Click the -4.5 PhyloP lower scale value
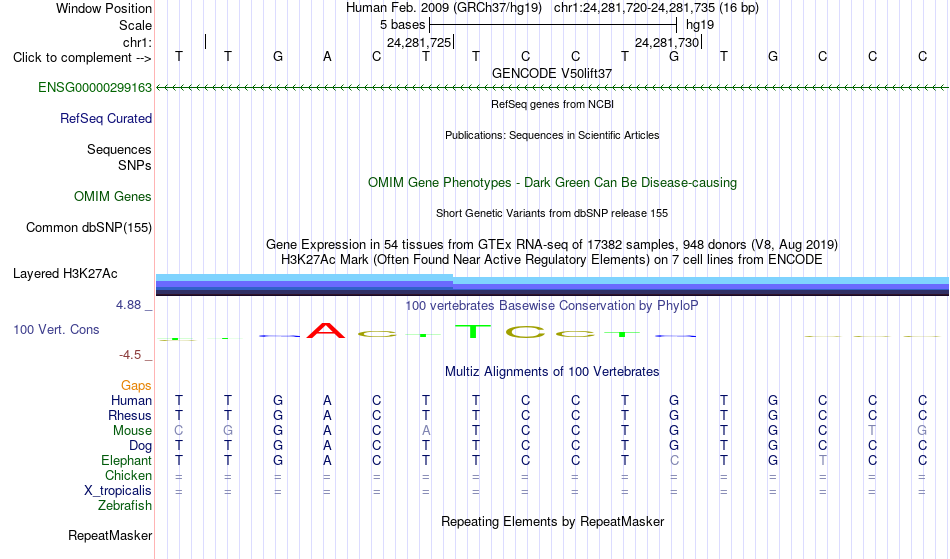Screen dimensions: 950x559 click(x=130, y=354)
